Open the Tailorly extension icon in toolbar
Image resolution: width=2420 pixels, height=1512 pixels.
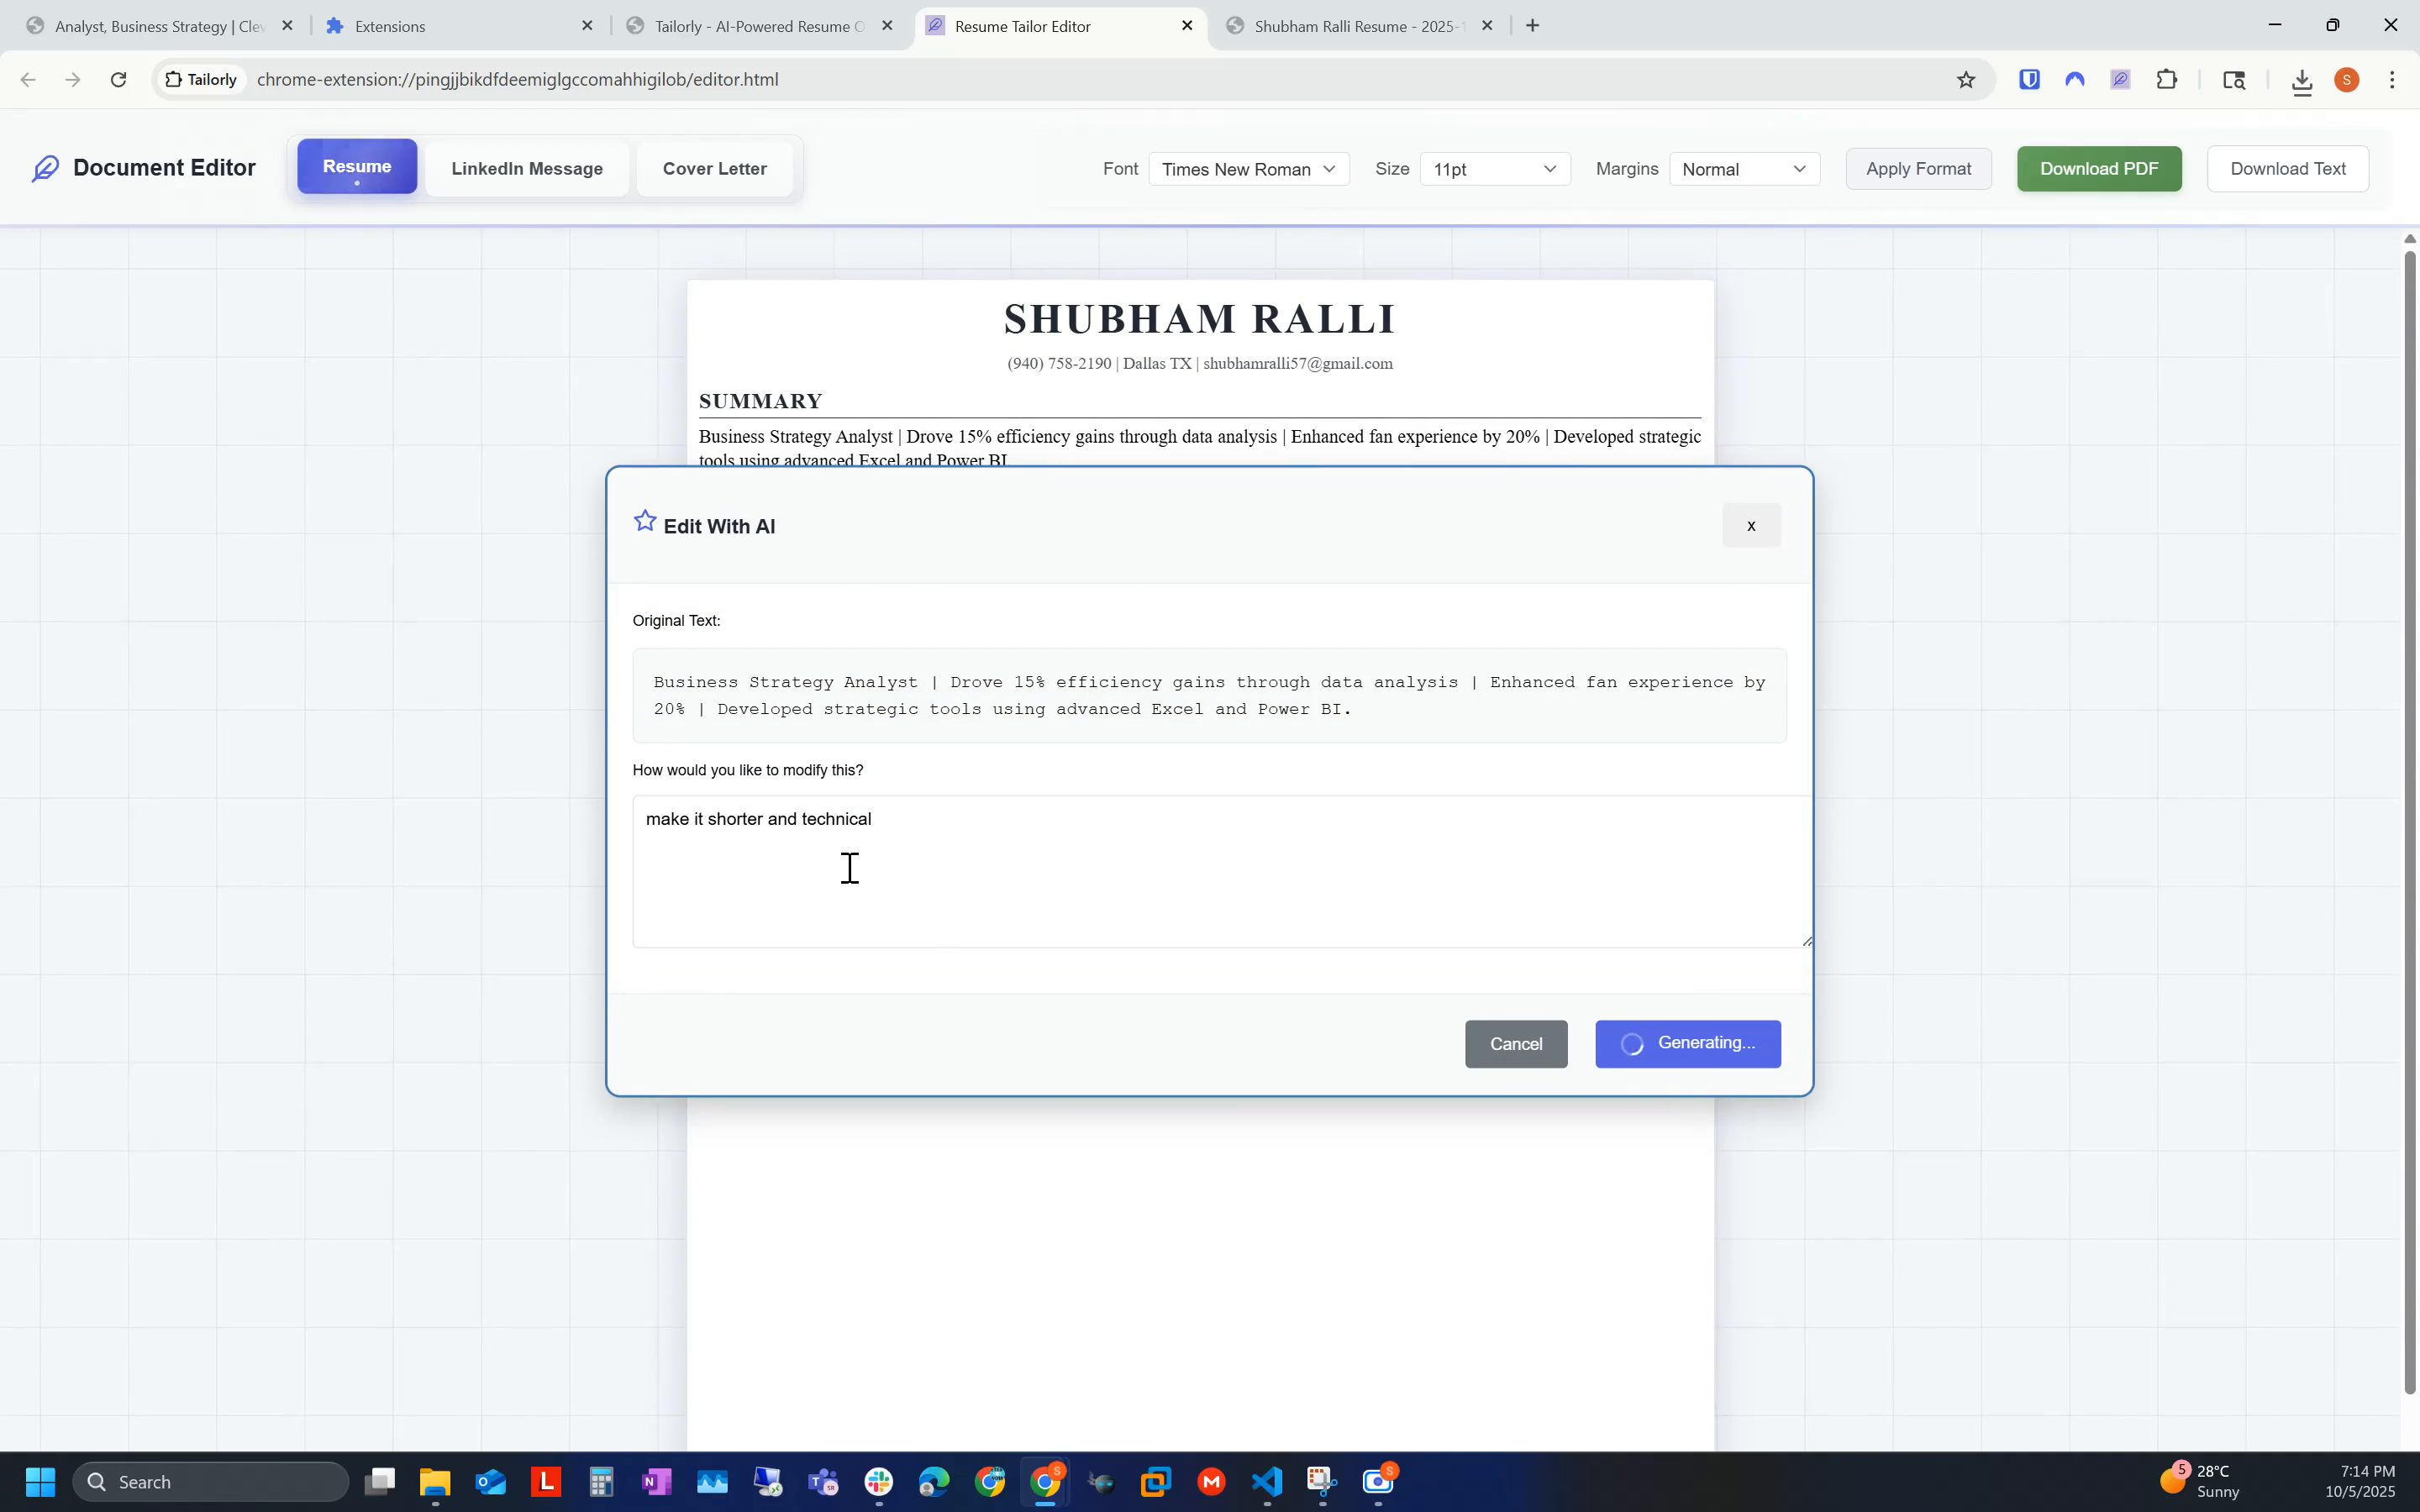(2121, 80)
